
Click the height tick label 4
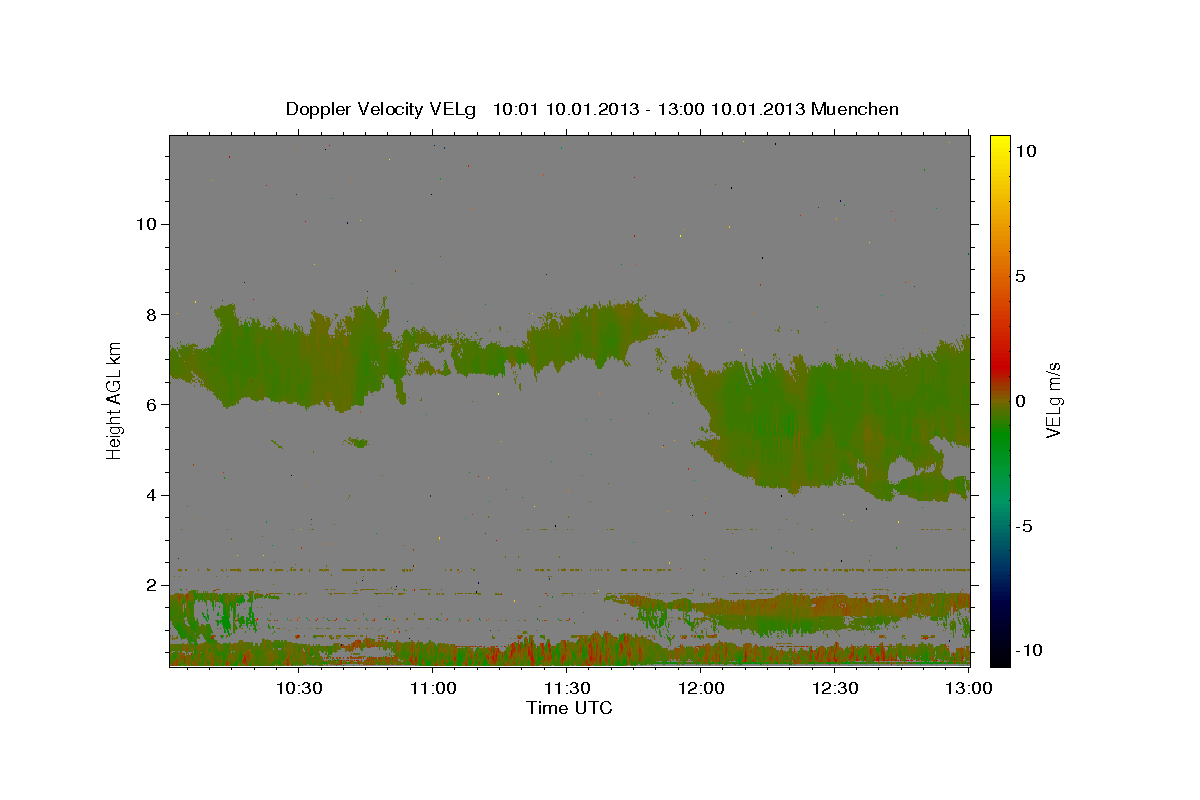153,495
